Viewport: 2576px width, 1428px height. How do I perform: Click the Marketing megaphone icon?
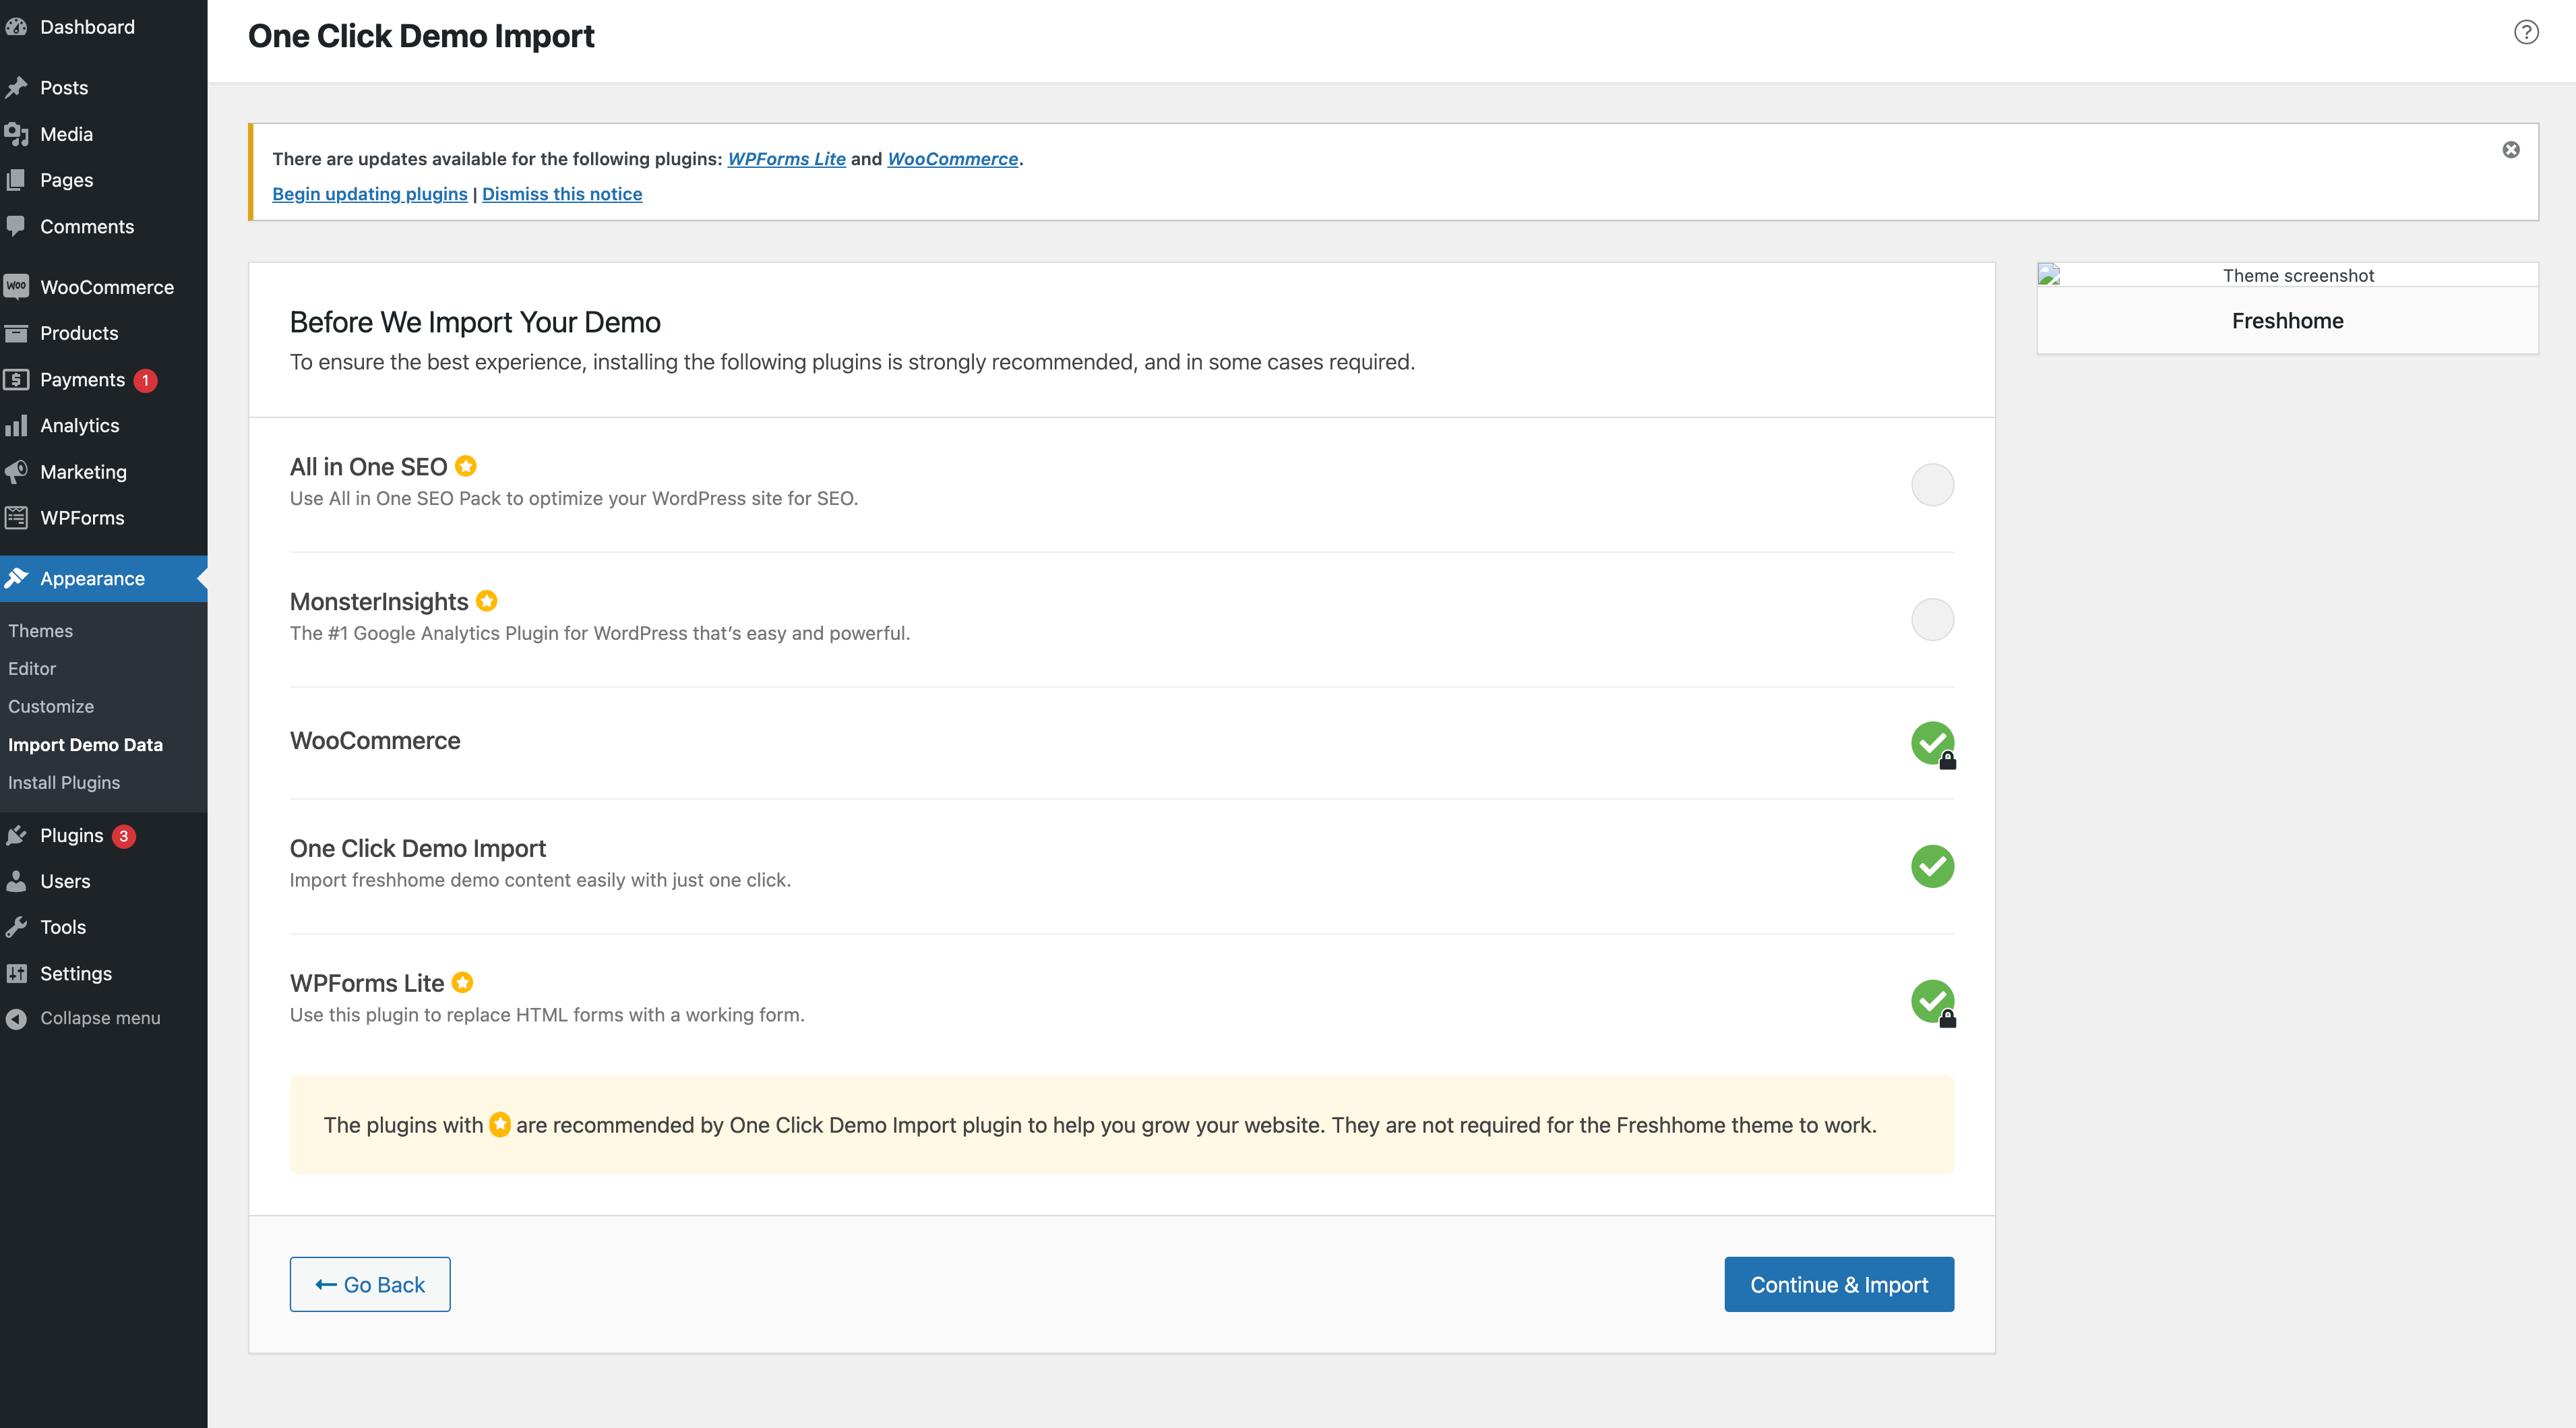17,472
